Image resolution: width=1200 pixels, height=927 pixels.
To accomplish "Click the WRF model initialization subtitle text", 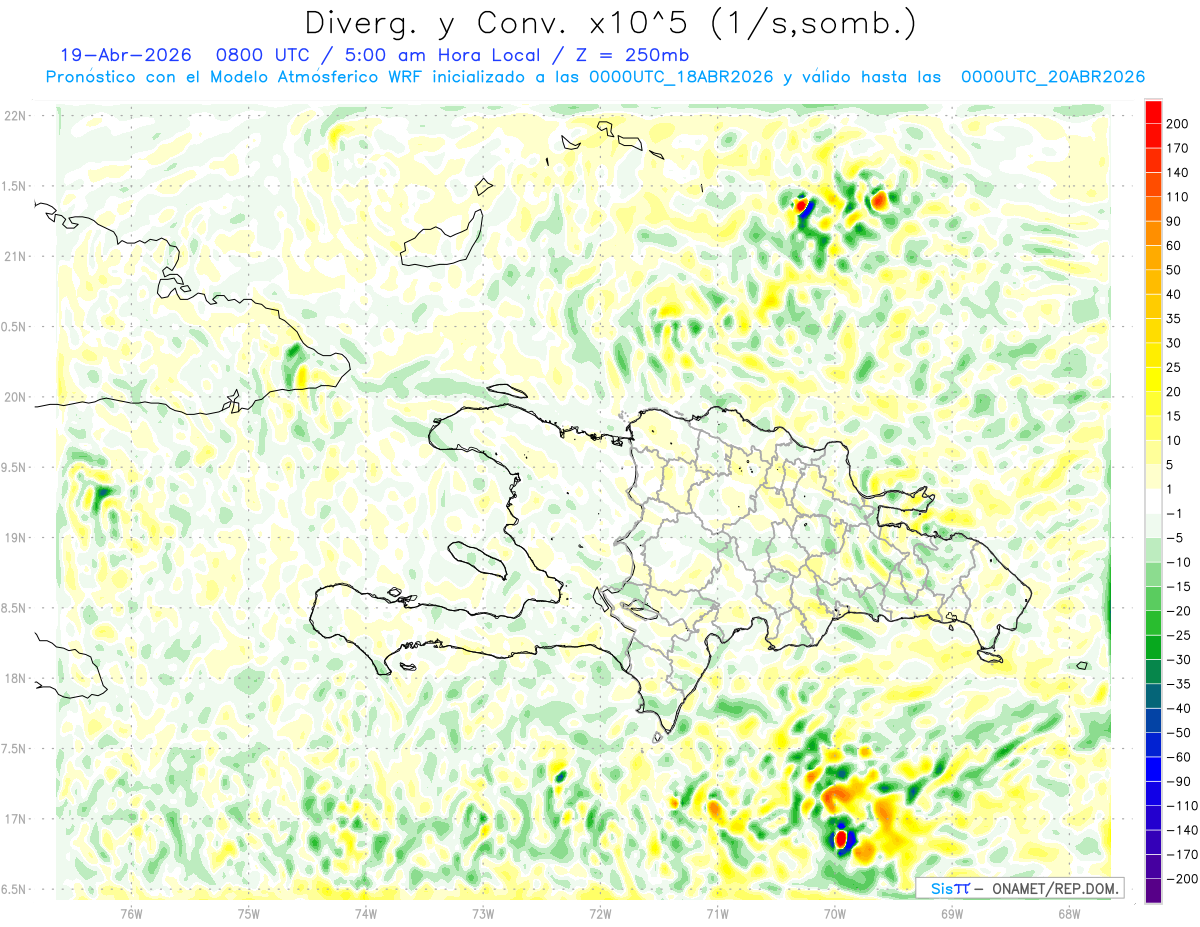I will 595,77.
